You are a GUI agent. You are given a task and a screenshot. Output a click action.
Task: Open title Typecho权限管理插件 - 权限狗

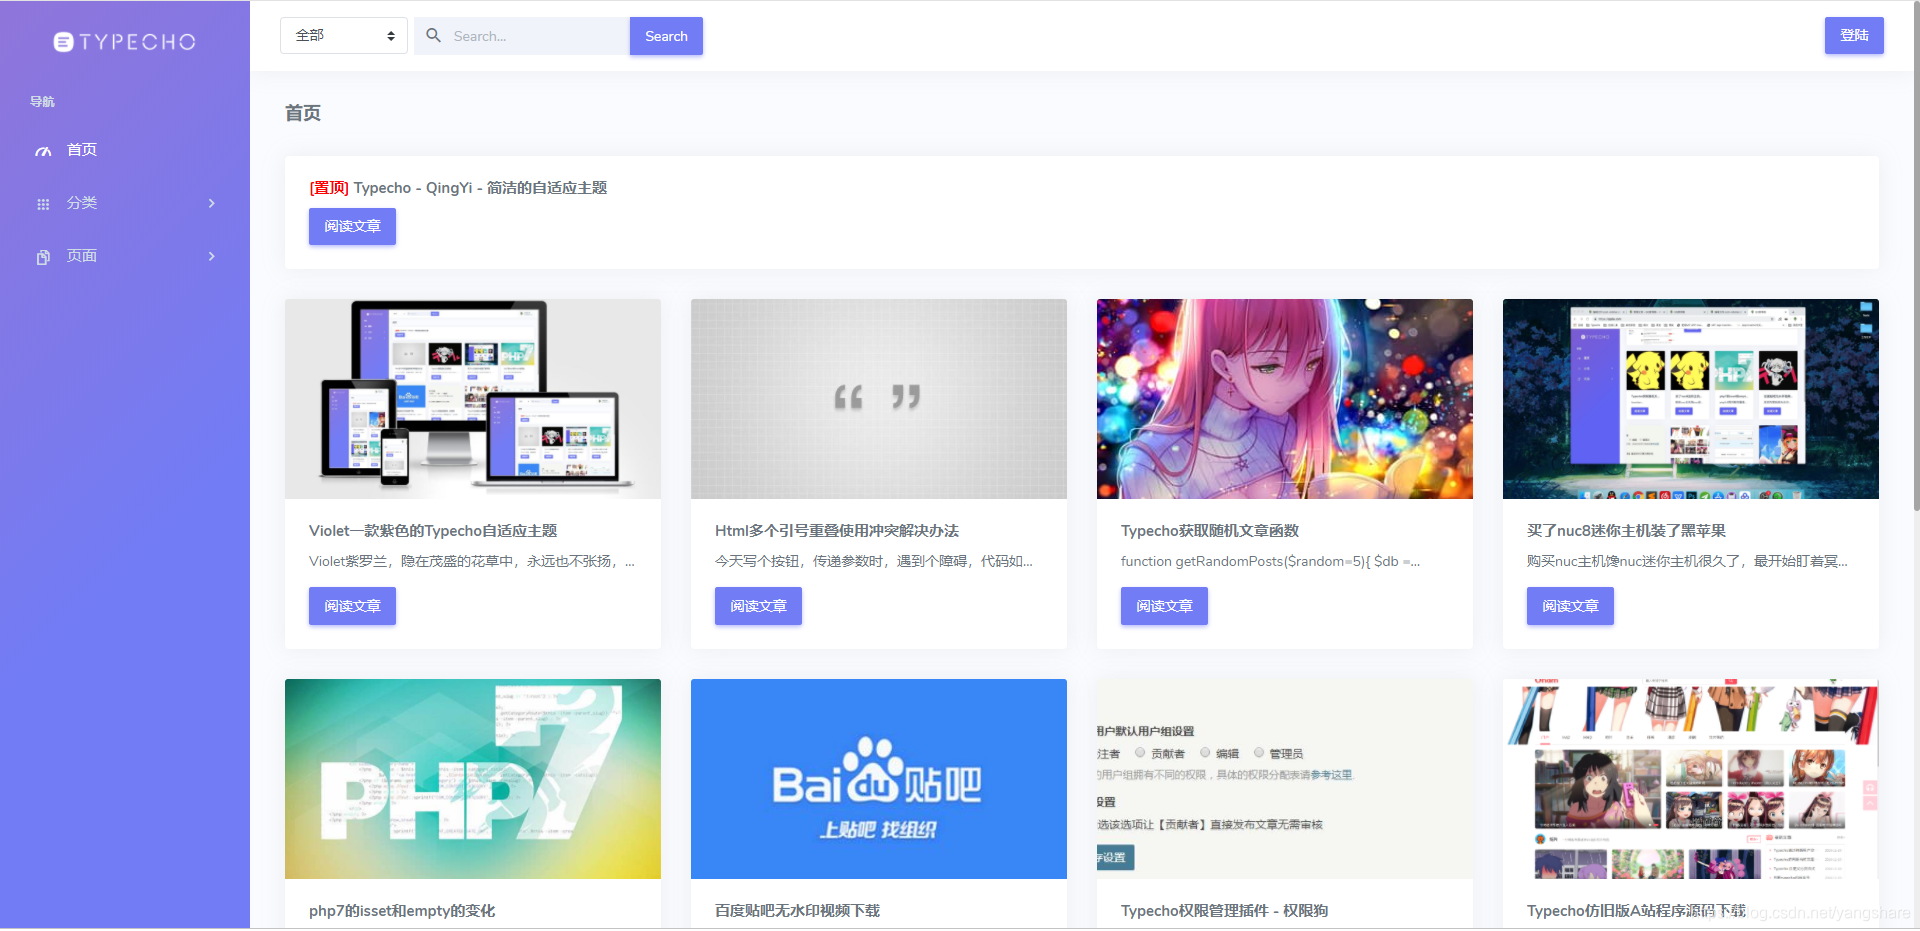[1225, 911]
